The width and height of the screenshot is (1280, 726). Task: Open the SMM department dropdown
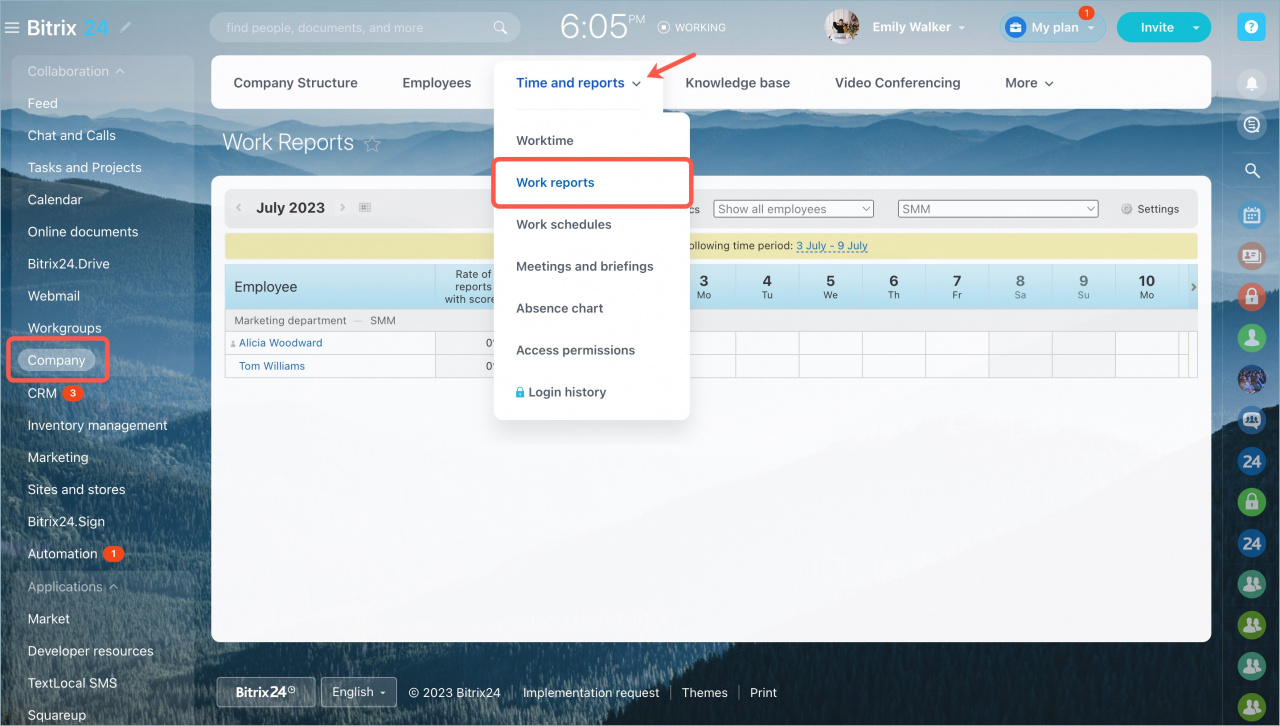(998, 209)
